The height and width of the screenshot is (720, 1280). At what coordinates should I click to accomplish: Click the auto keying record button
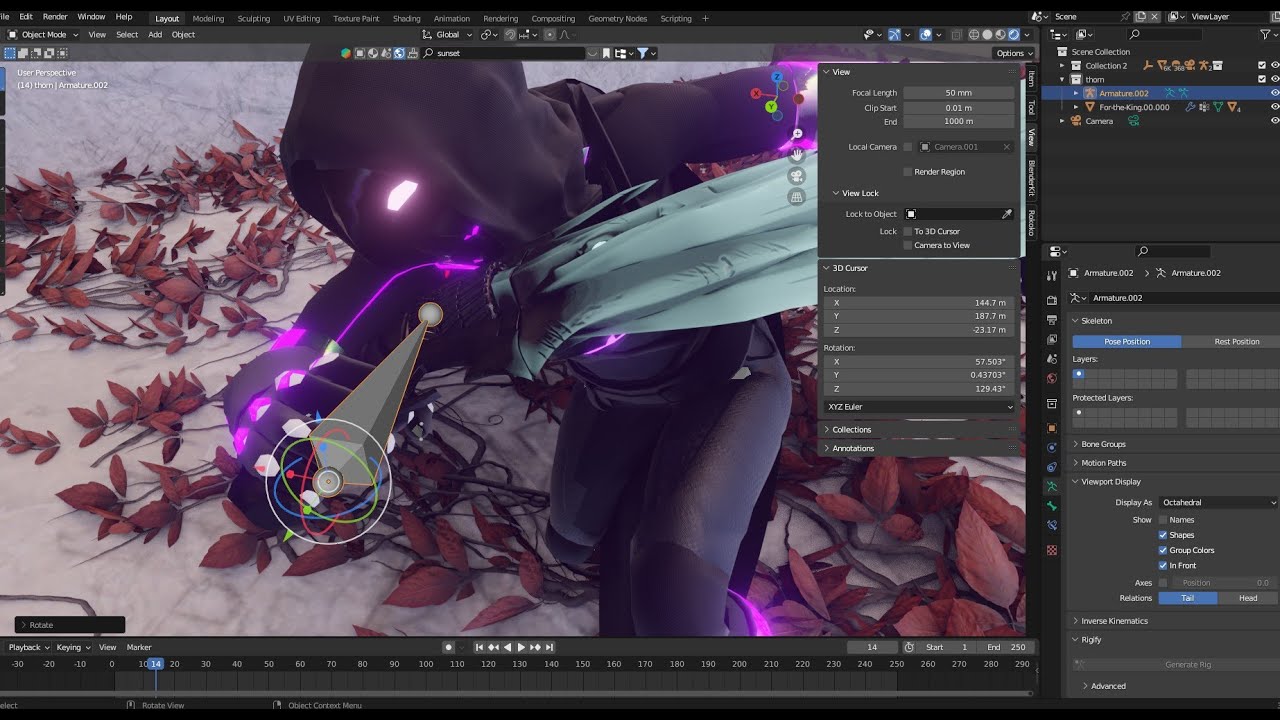coord(449,647)
